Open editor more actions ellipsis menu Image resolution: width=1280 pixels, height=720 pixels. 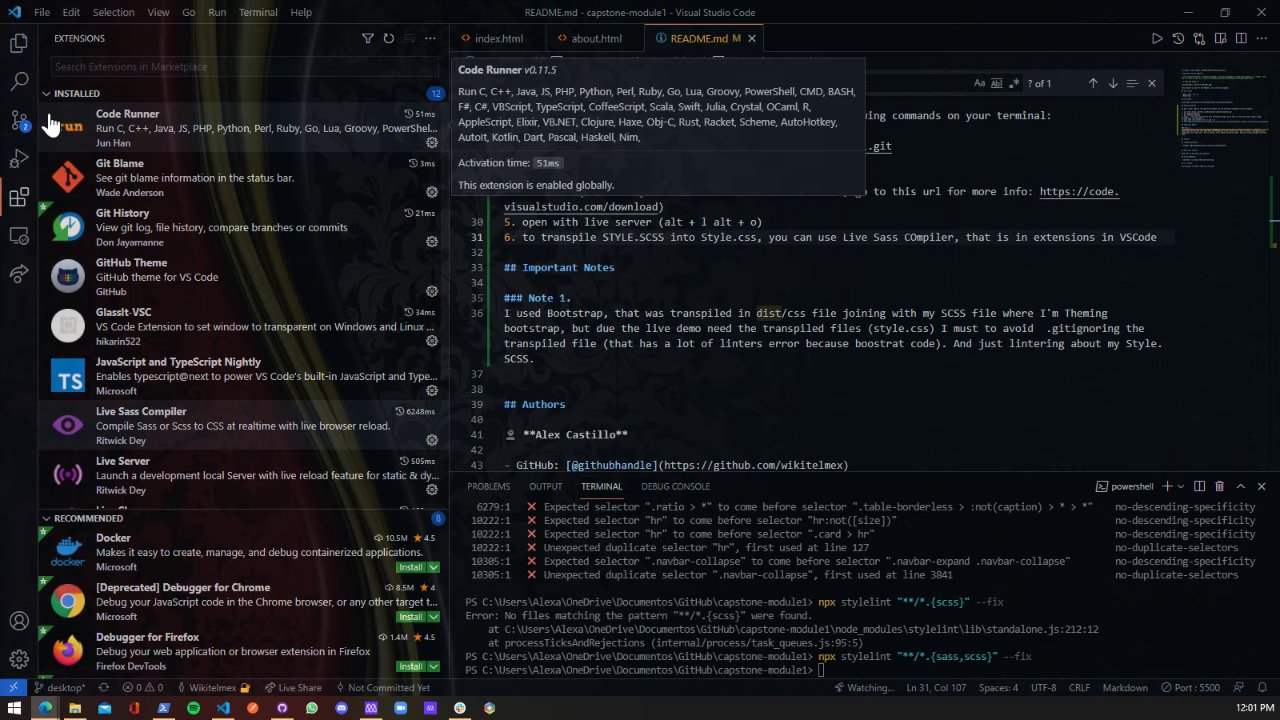1262,38
